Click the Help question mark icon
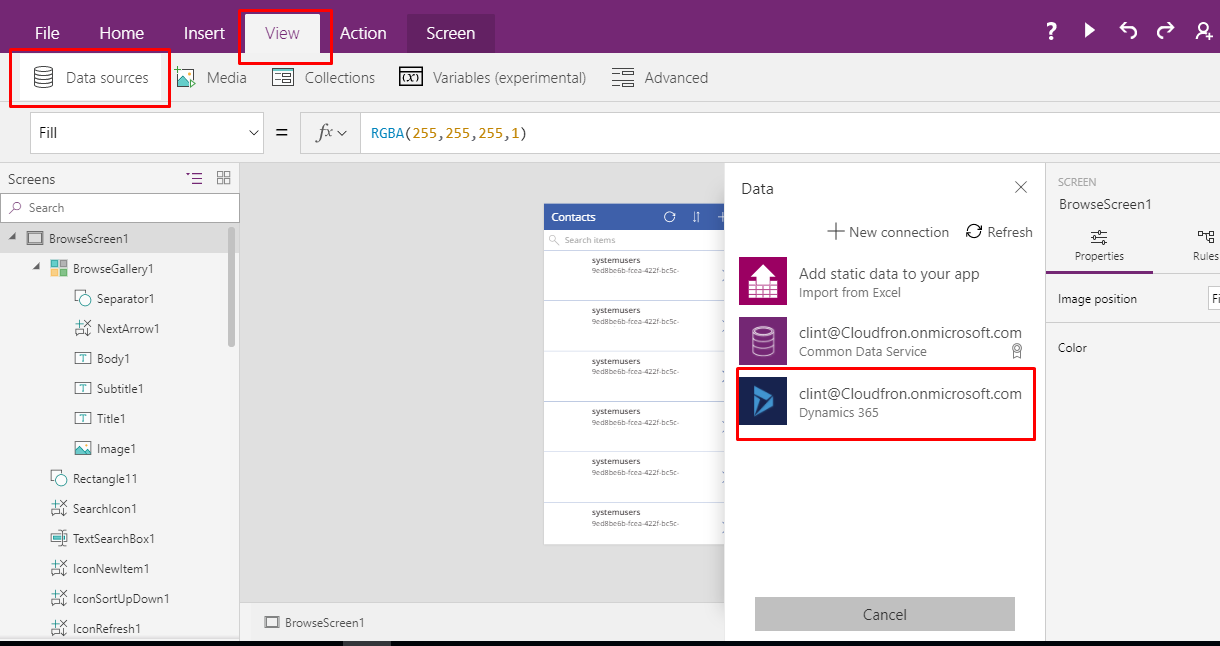 (x=1051, y=32)
